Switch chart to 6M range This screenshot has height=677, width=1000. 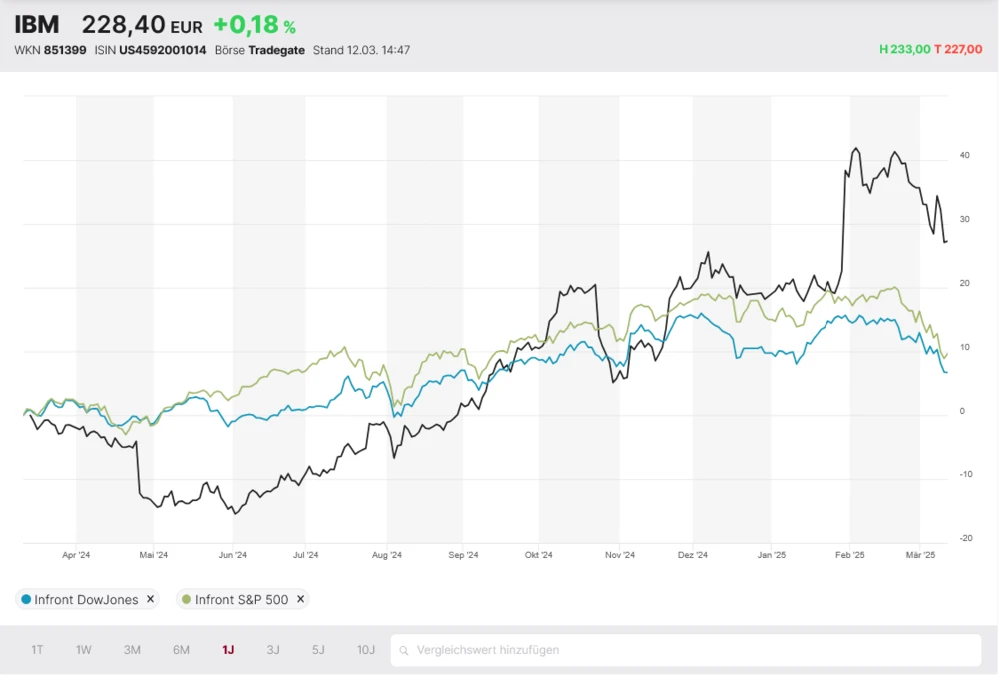click(x=181, y=650)
